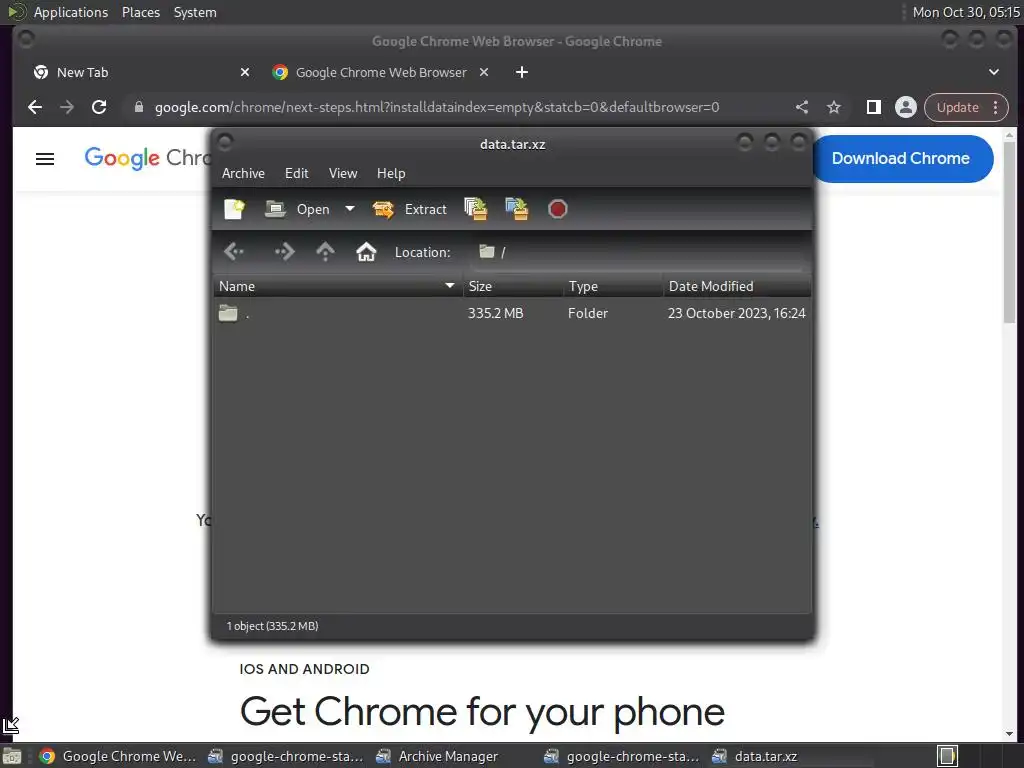Expand the Open recent archives dropdown arrow
The height and width of the screenshot is (768, 1024).
350,209
